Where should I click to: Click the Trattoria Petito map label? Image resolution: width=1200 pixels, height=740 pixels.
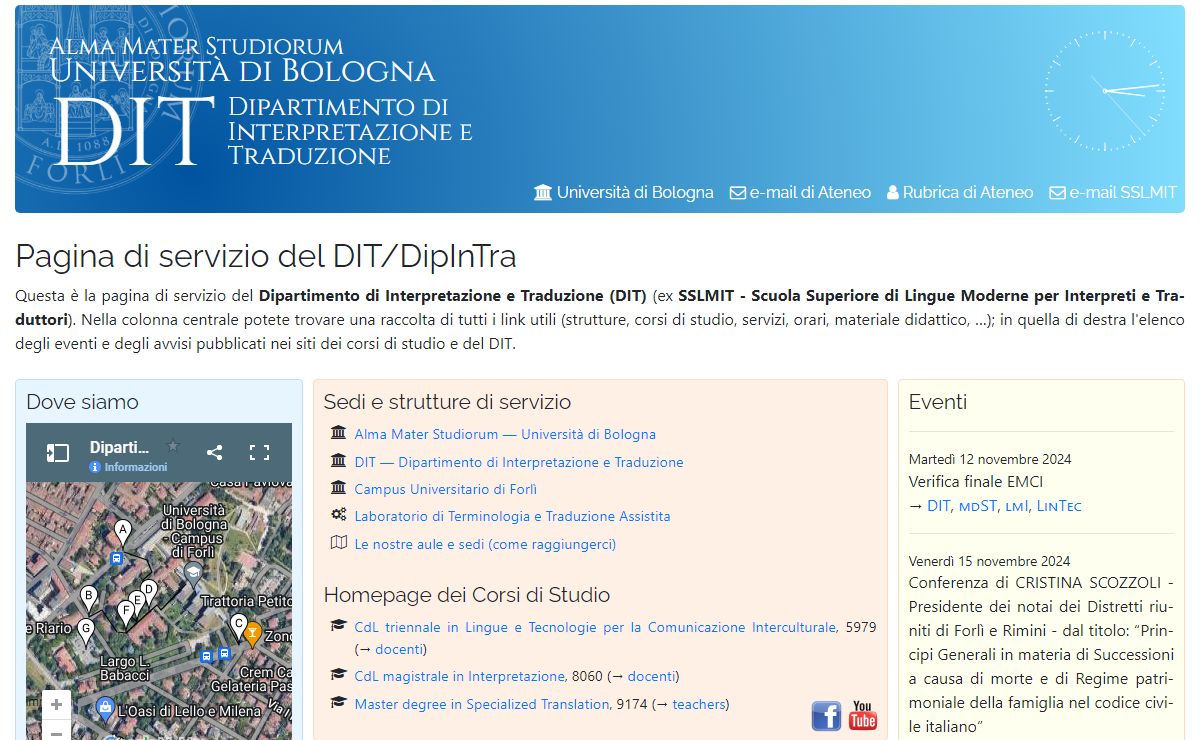point(246,601)
